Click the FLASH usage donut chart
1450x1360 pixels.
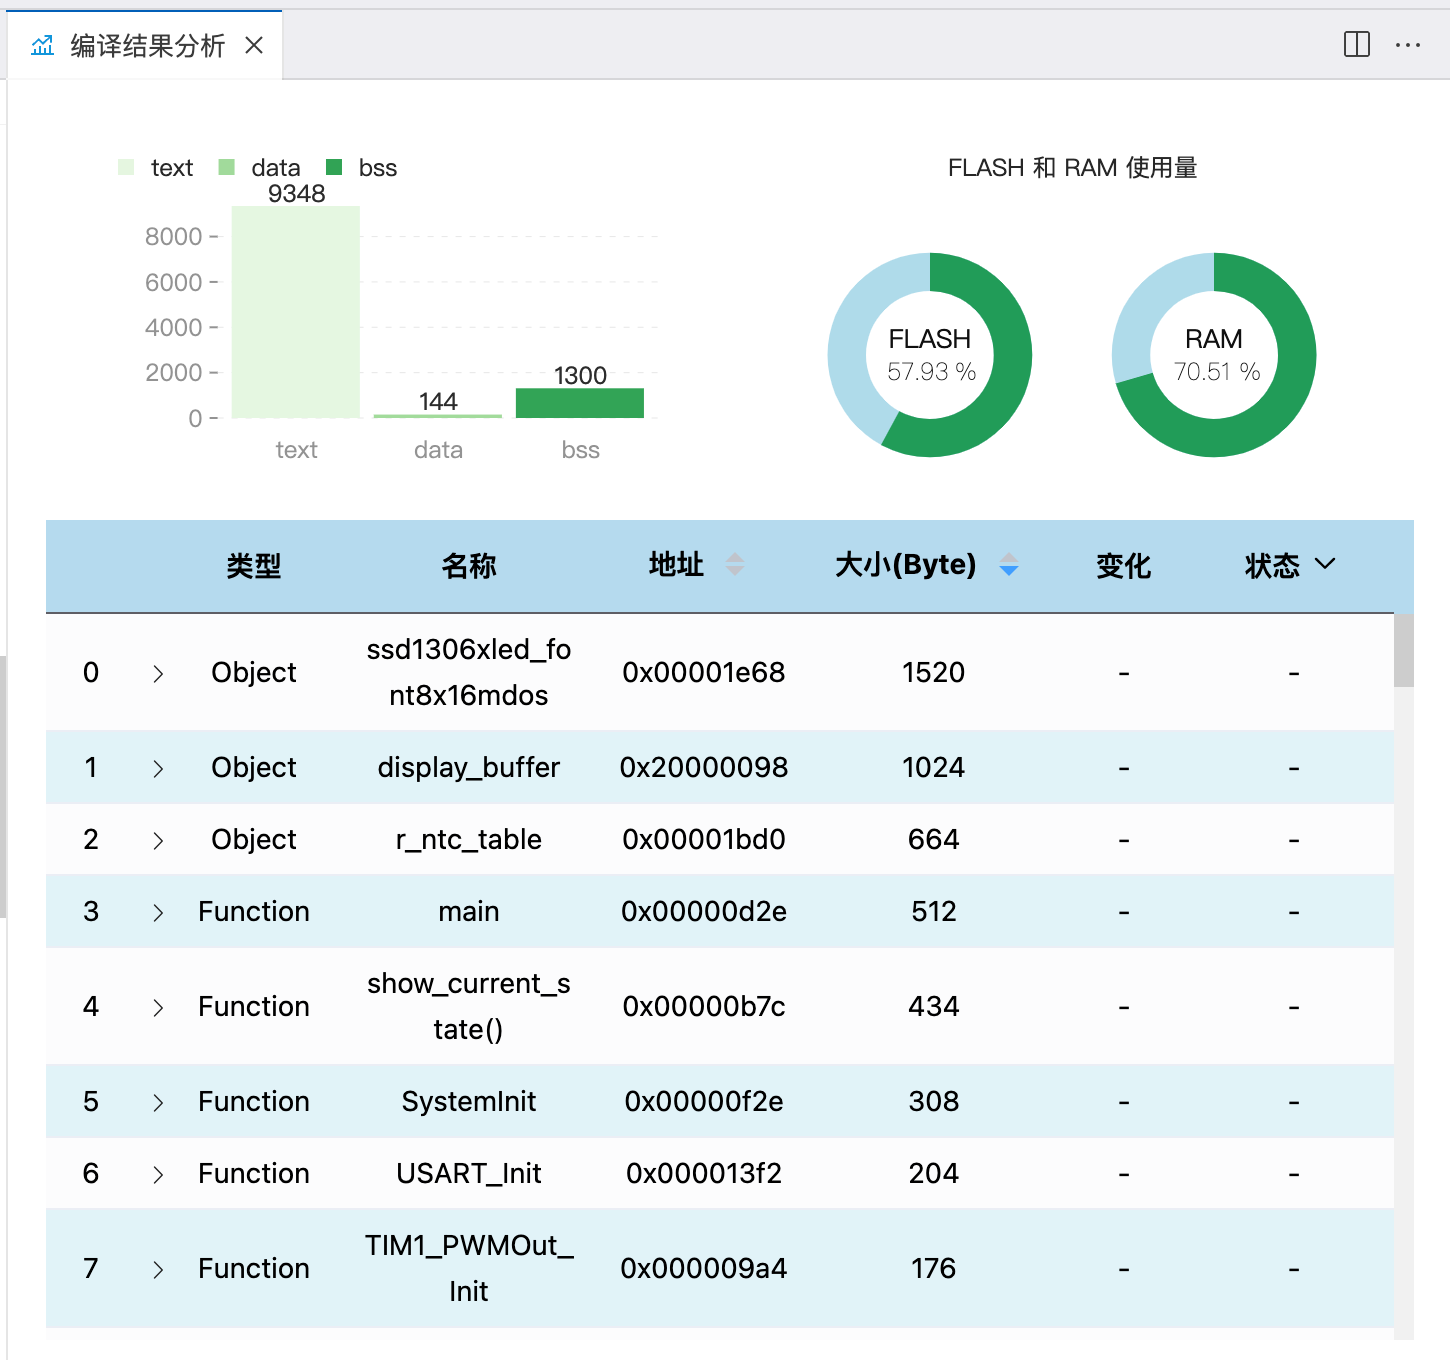(930, 355)
